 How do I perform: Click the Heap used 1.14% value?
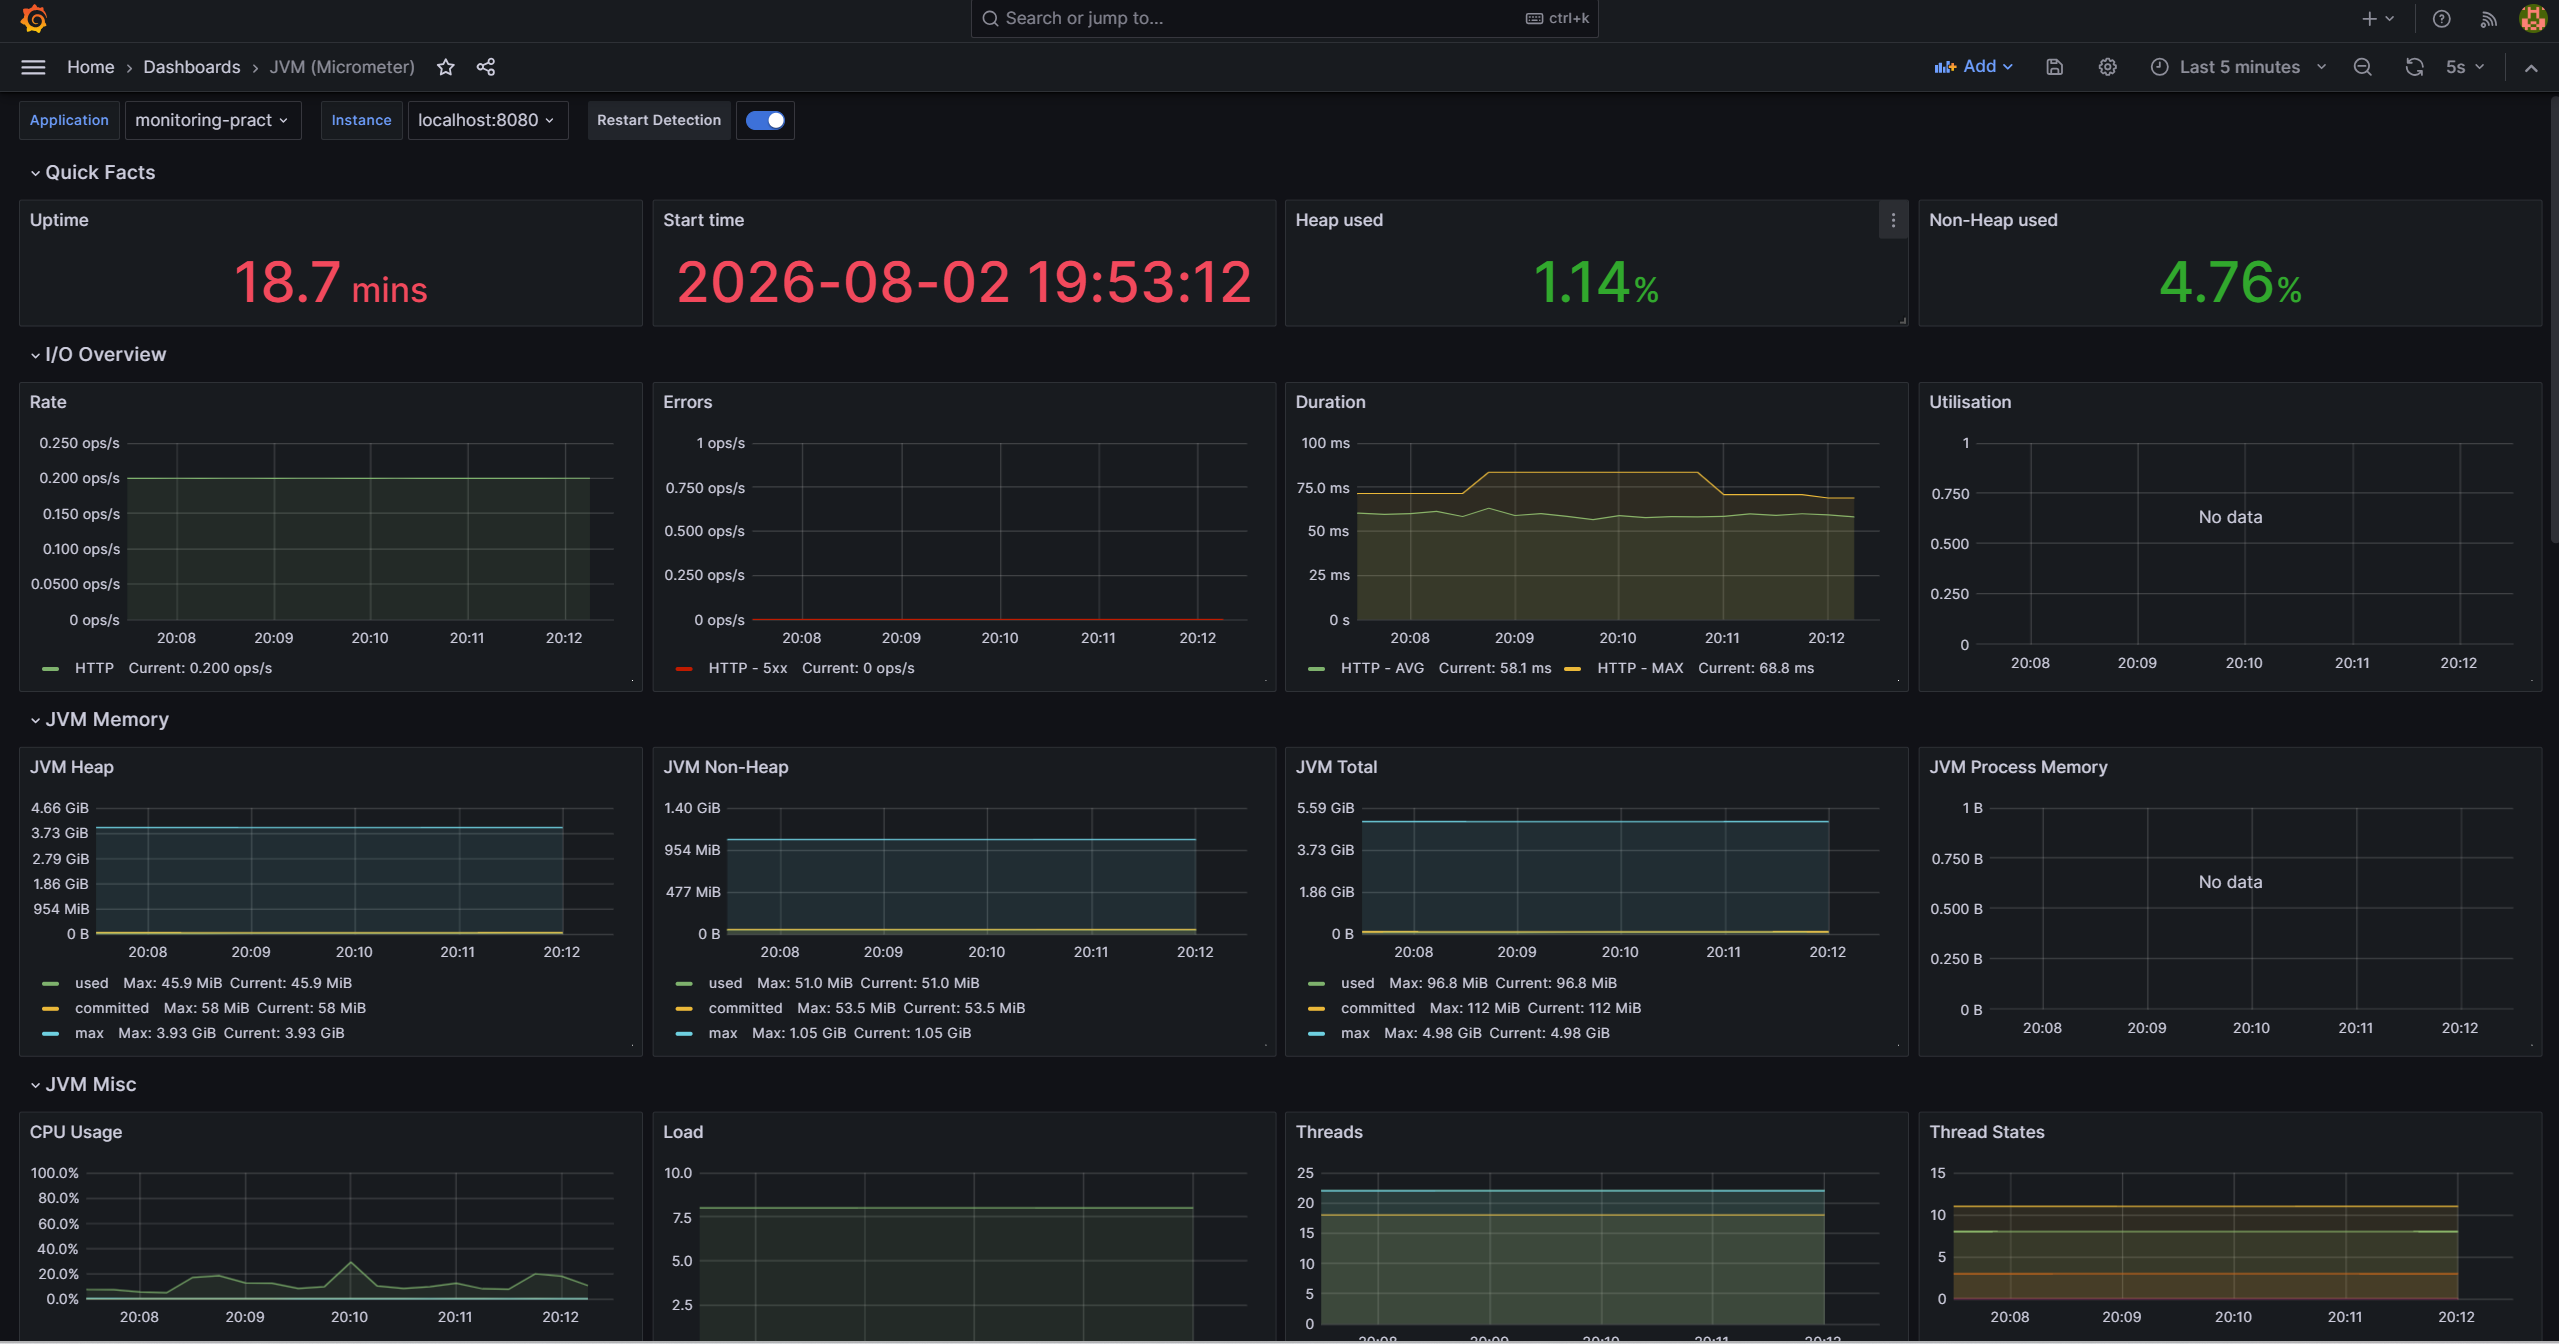(x=1595, y=282)
